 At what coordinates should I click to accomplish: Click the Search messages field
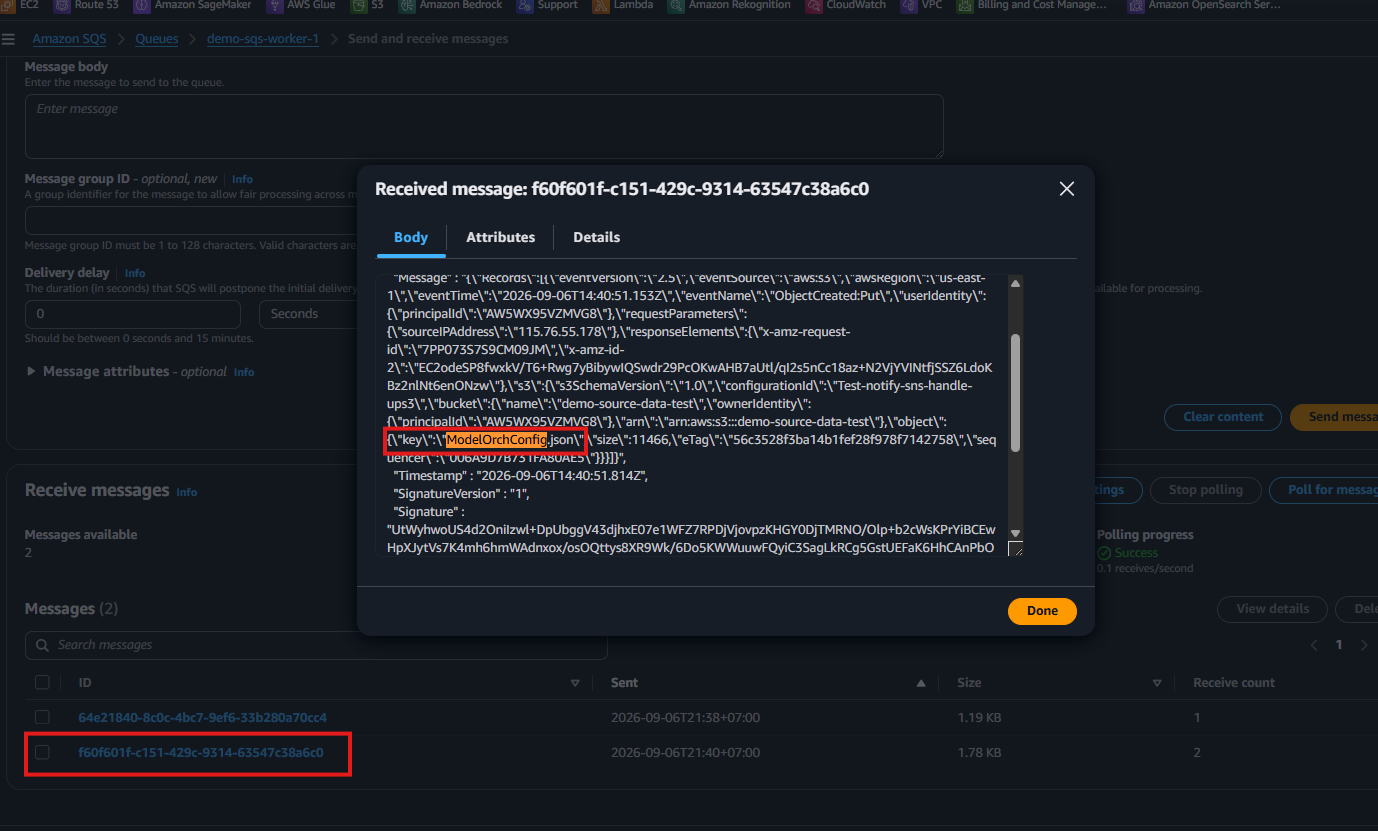pyautogui.click(x=316, y=645)
